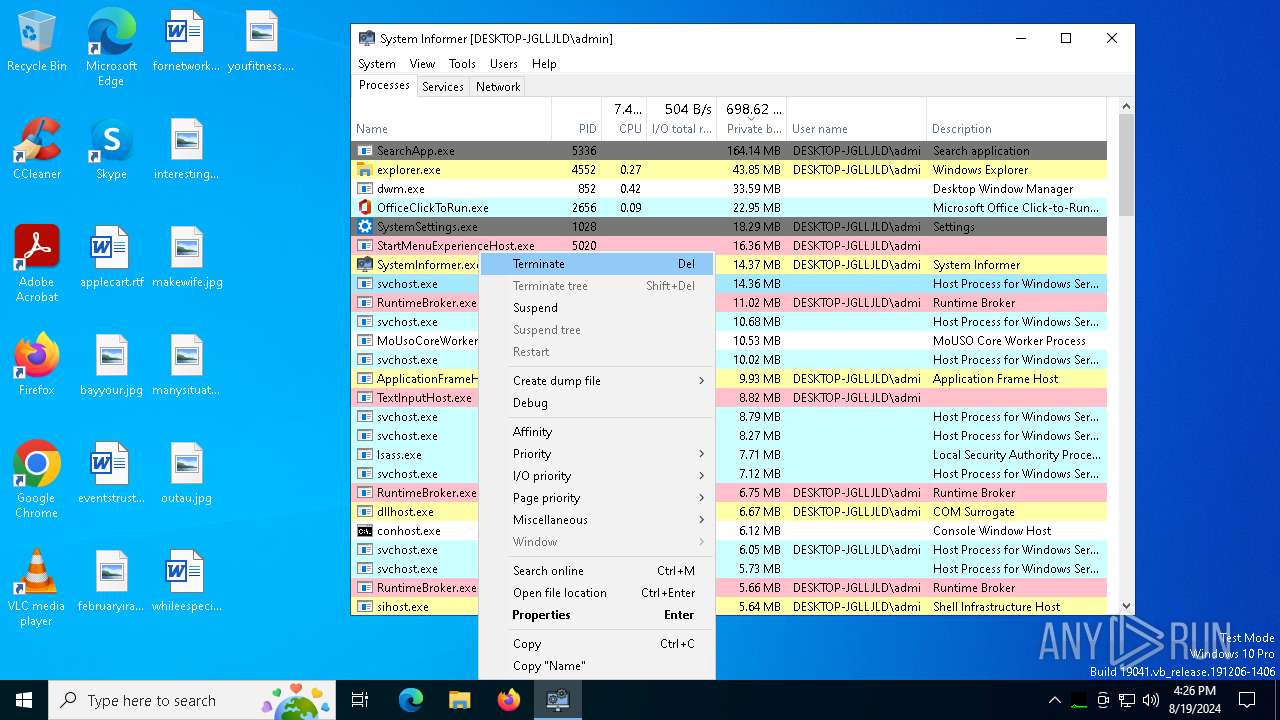Select the Google Chrome desktop shortcut

point(37,480)
